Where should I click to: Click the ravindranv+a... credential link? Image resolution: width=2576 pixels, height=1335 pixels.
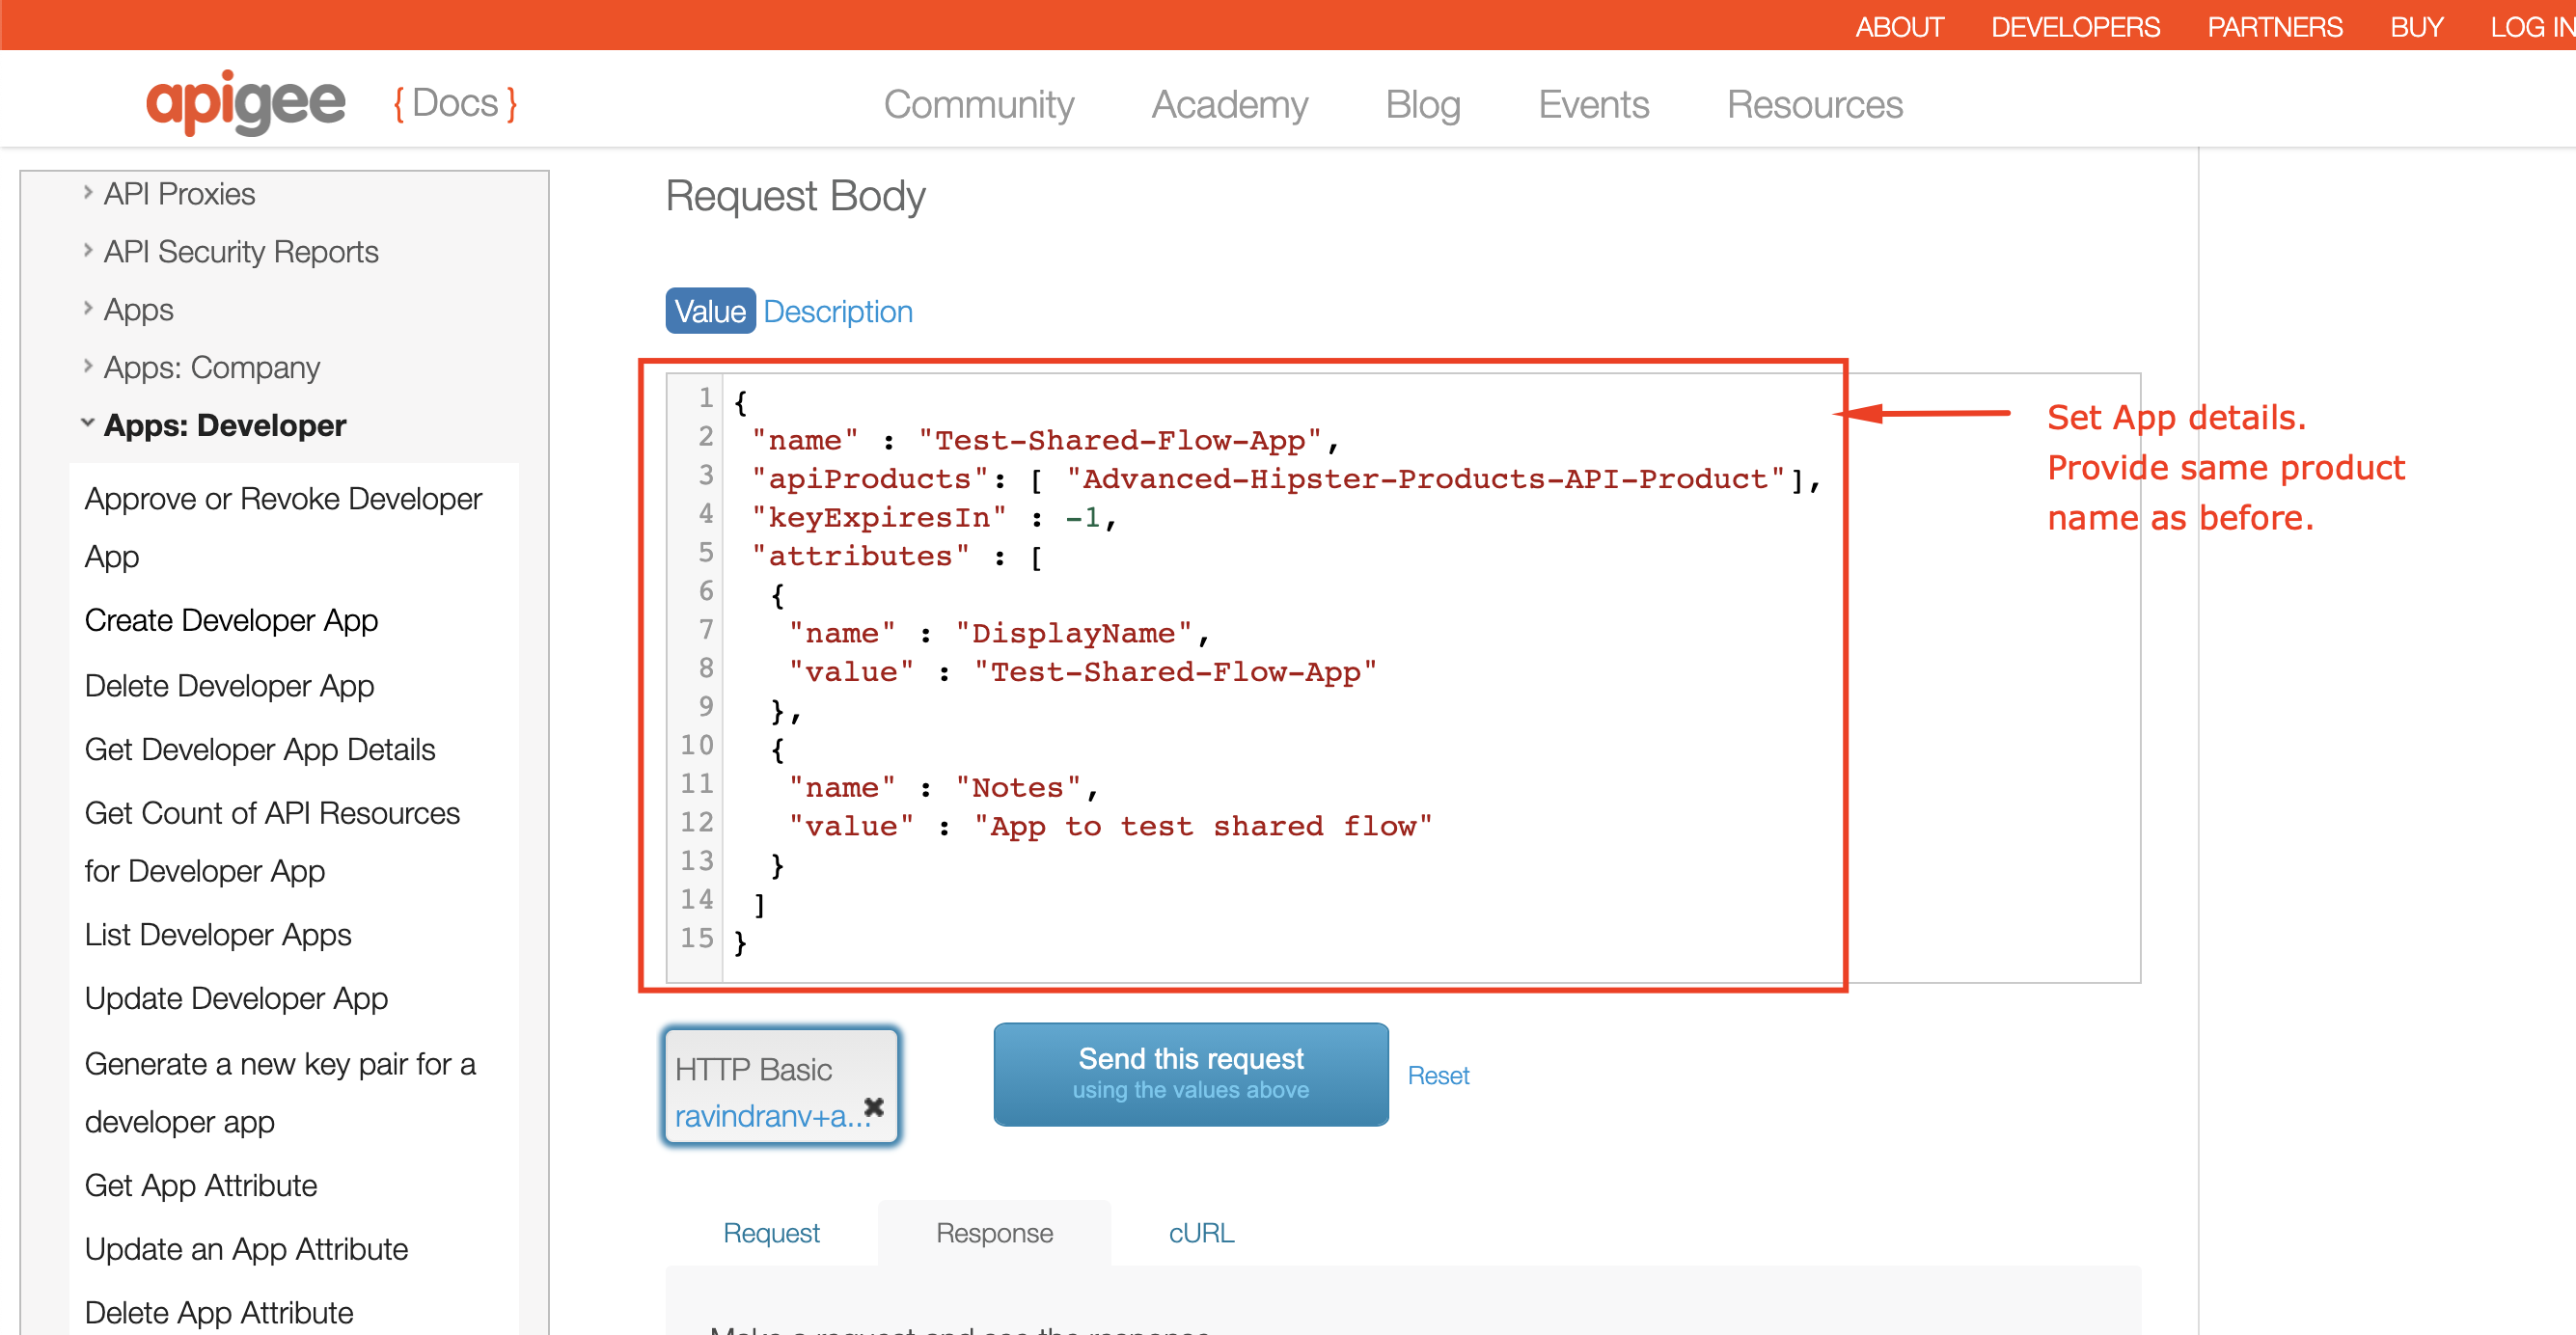[772, 1115]
